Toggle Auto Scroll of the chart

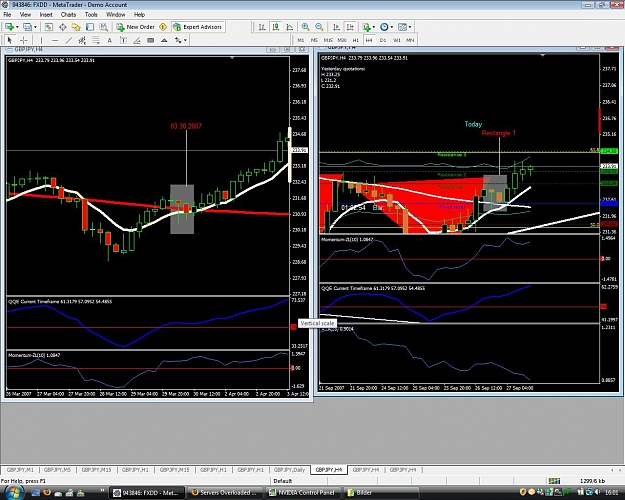[336, 27]
